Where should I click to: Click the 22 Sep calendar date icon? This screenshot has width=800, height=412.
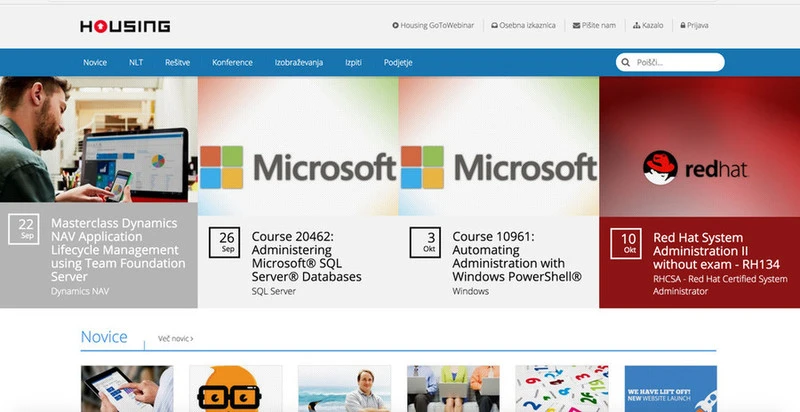point(26,229)
